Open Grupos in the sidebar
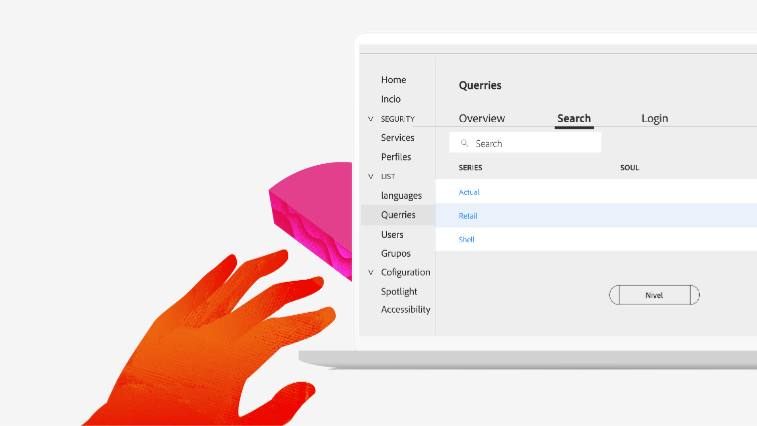Viewport: 757px width, 426px height. 395,254
